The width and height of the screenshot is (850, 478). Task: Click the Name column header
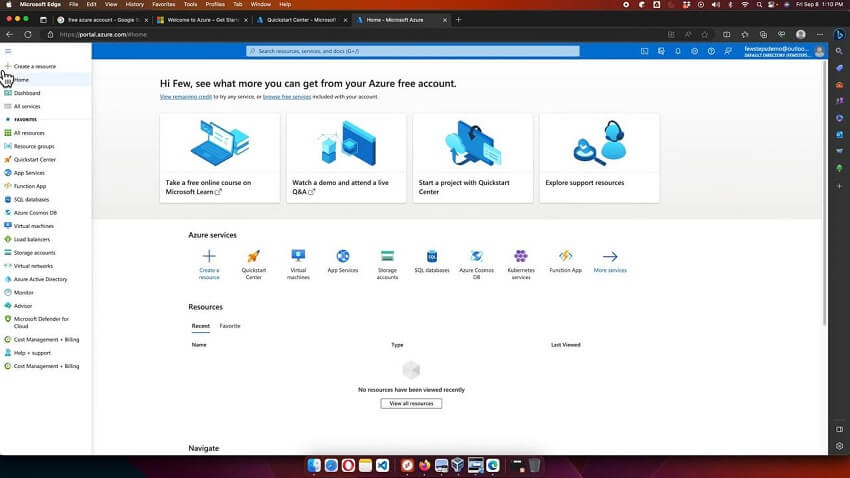[199, 345]
